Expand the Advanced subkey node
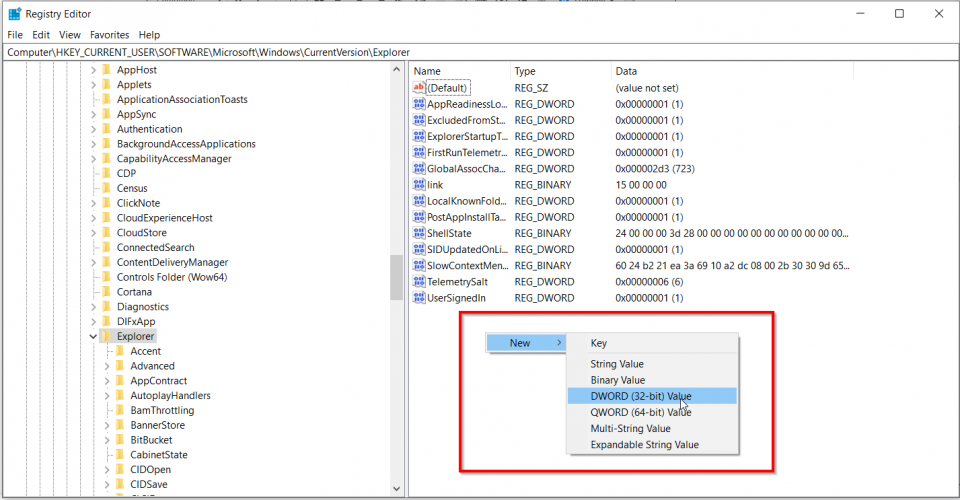Screen dimensions: 960x500 click(x=107, y=366)
